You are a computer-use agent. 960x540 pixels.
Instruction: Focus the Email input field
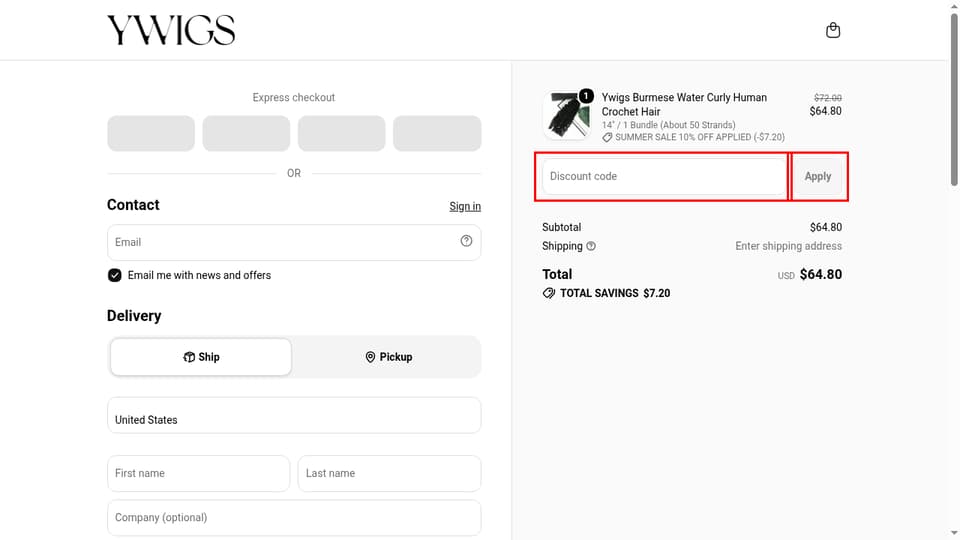click(294, 242)
